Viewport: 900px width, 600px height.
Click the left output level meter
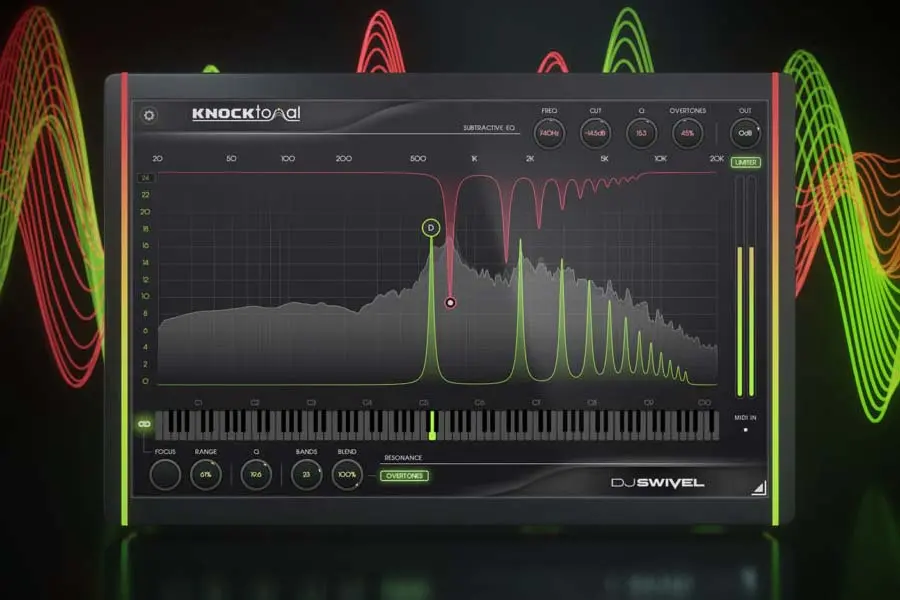pyautogui.click(x=739, y=287)
